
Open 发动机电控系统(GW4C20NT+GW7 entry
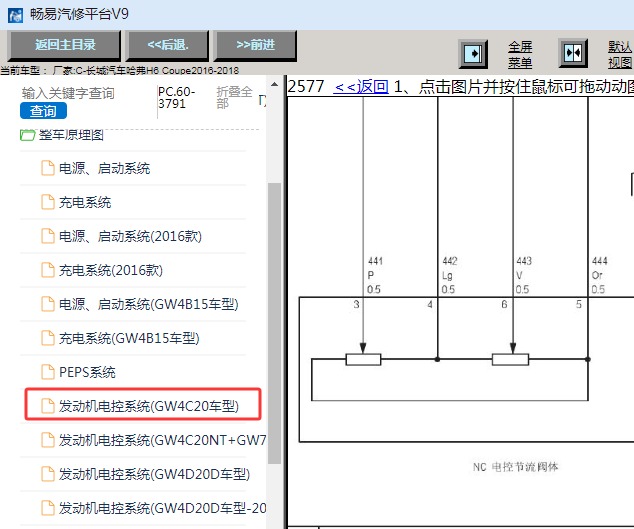[x=163, y=440]
